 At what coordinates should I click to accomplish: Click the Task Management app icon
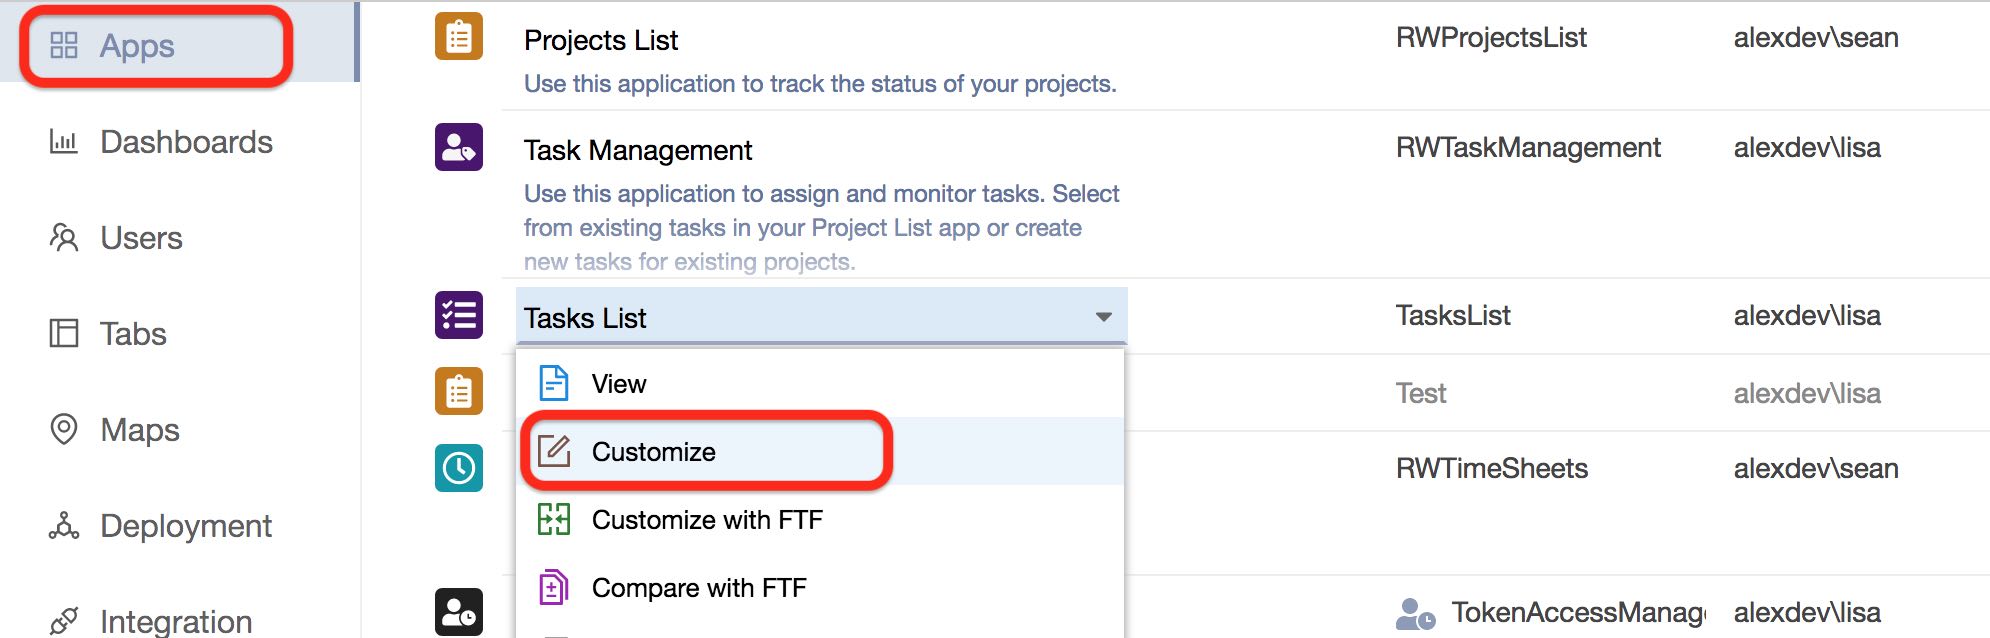(x=459, y=147)
